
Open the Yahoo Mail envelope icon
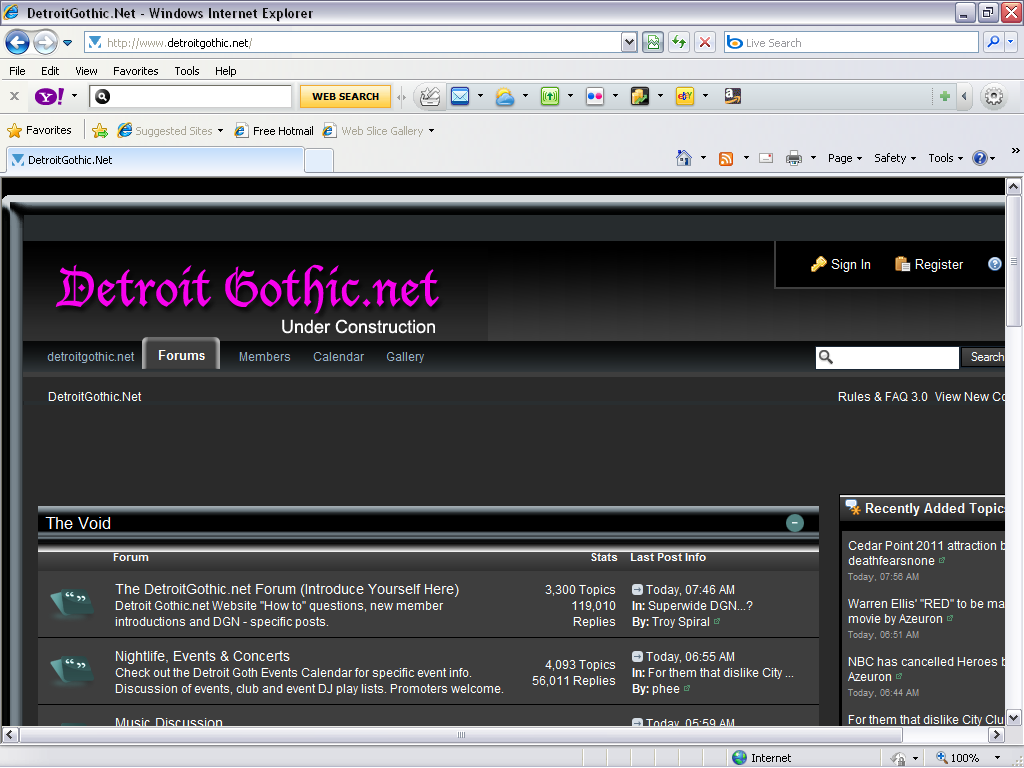pos(460,97)
